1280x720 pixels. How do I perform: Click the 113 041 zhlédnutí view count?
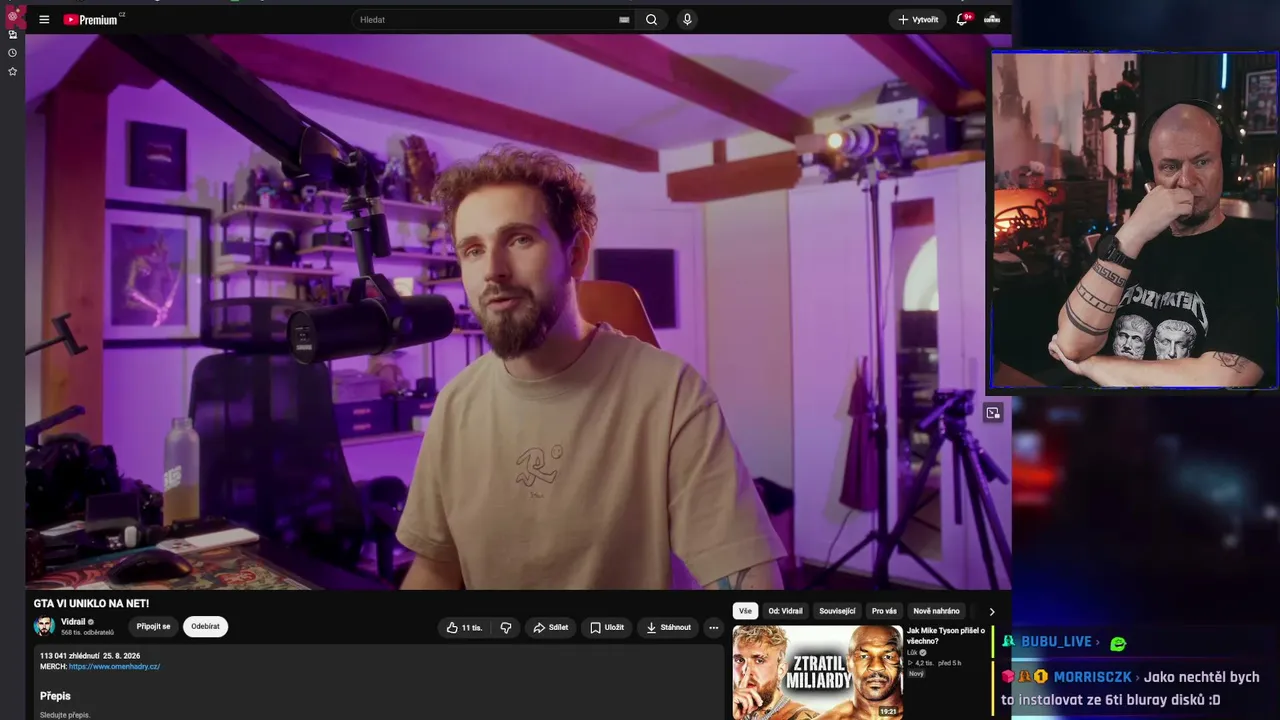click(72, 656)
